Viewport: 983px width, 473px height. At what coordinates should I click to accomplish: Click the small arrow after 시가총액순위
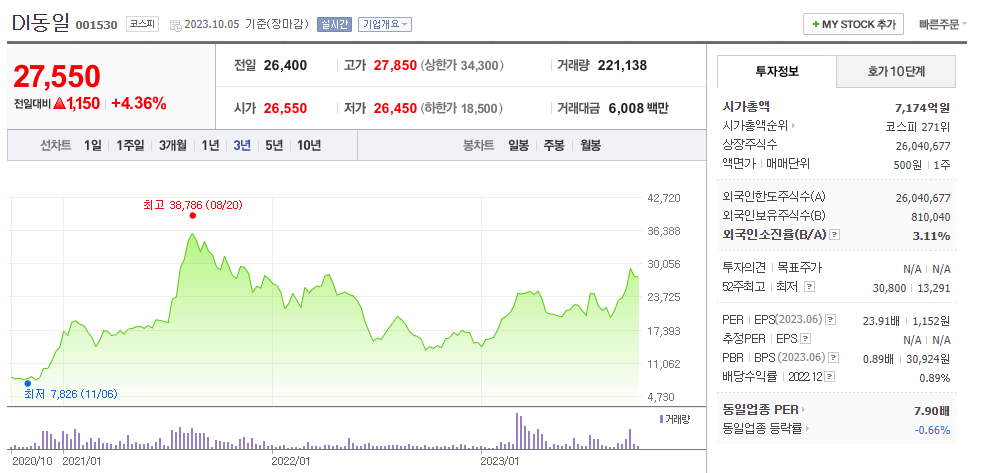pos(793,125)
